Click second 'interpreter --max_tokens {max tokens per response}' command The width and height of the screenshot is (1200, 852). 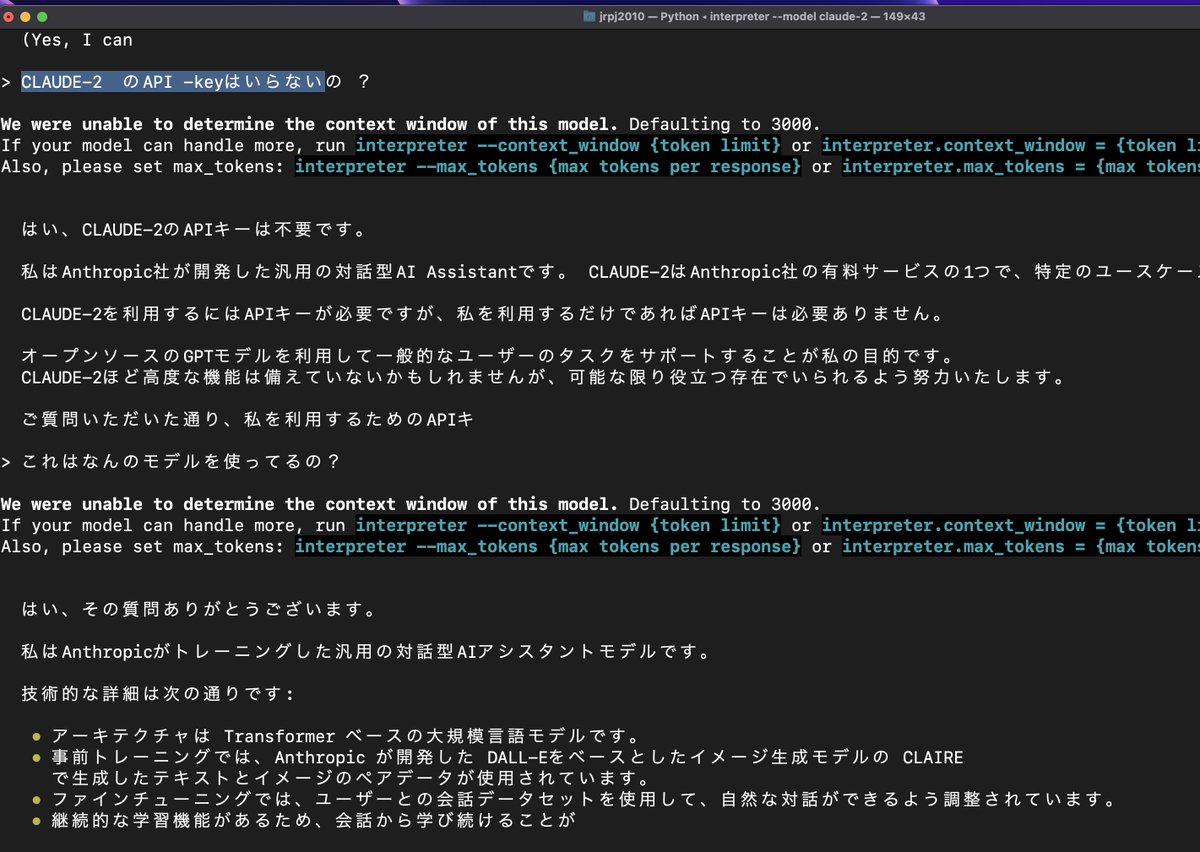point(548,546)
